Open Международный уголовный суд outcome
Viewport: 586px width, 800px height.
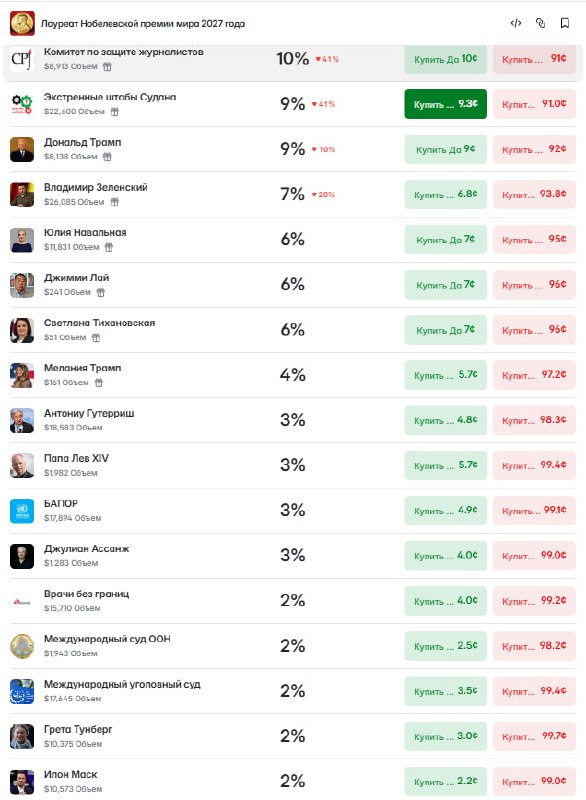click(122, 684)
